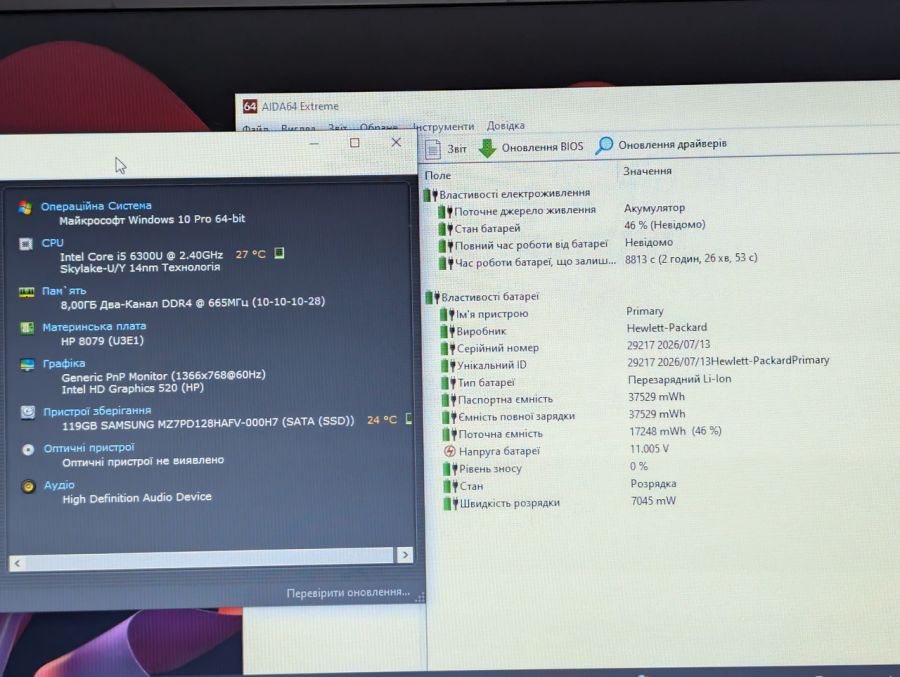
Task: Click the Windows flag icon beside Операційна Система
Action: click(x=25, y=207)
